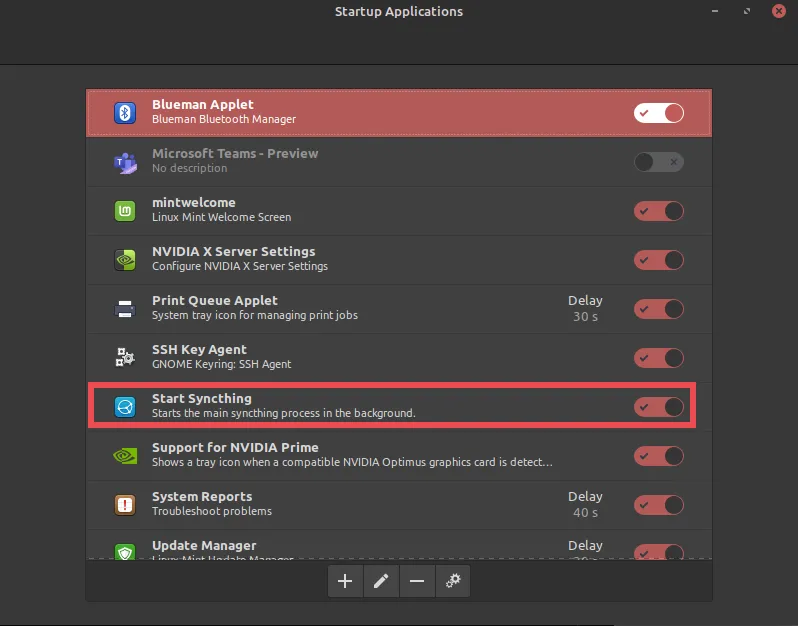Click the System Reports warning icon
Image resolution: width=798 pixels, height=626 pixels.
point(125,504)
